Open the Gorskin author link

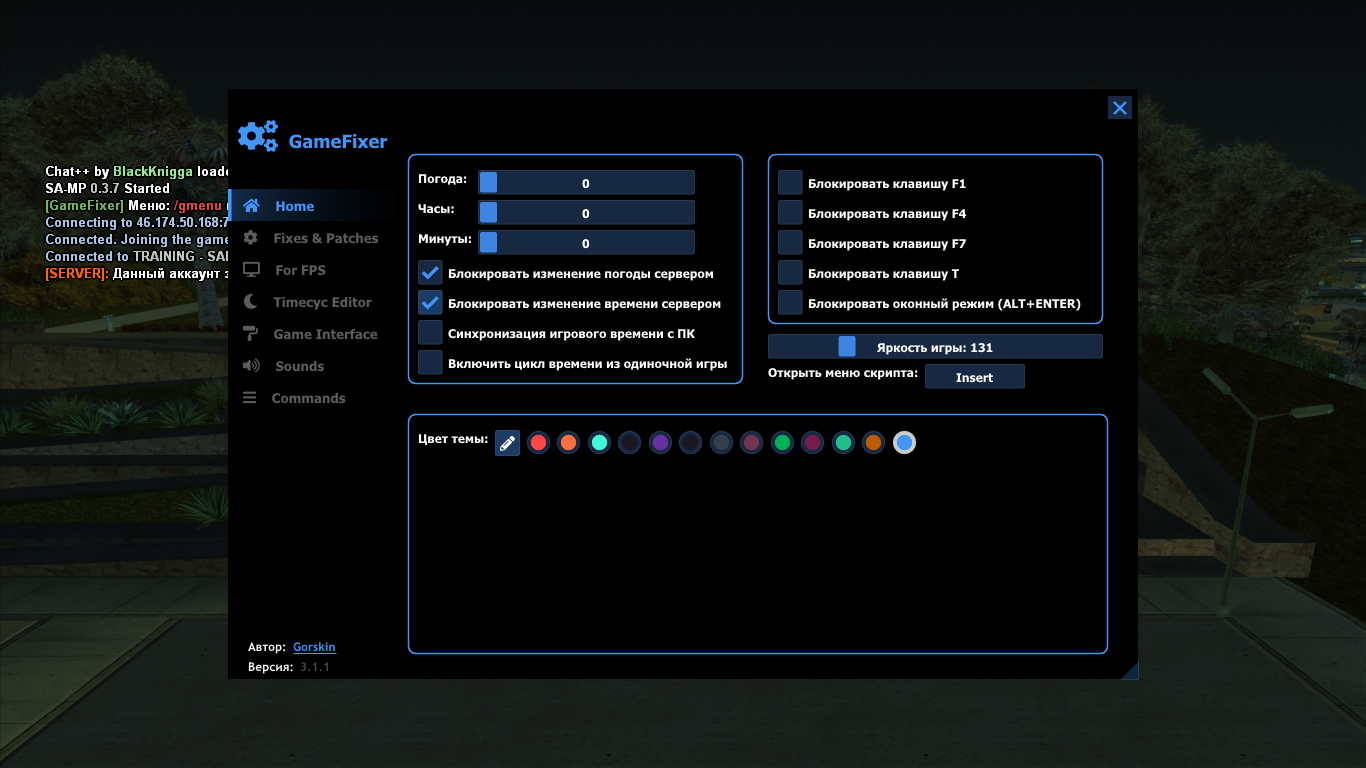click(x=314, y=647)
